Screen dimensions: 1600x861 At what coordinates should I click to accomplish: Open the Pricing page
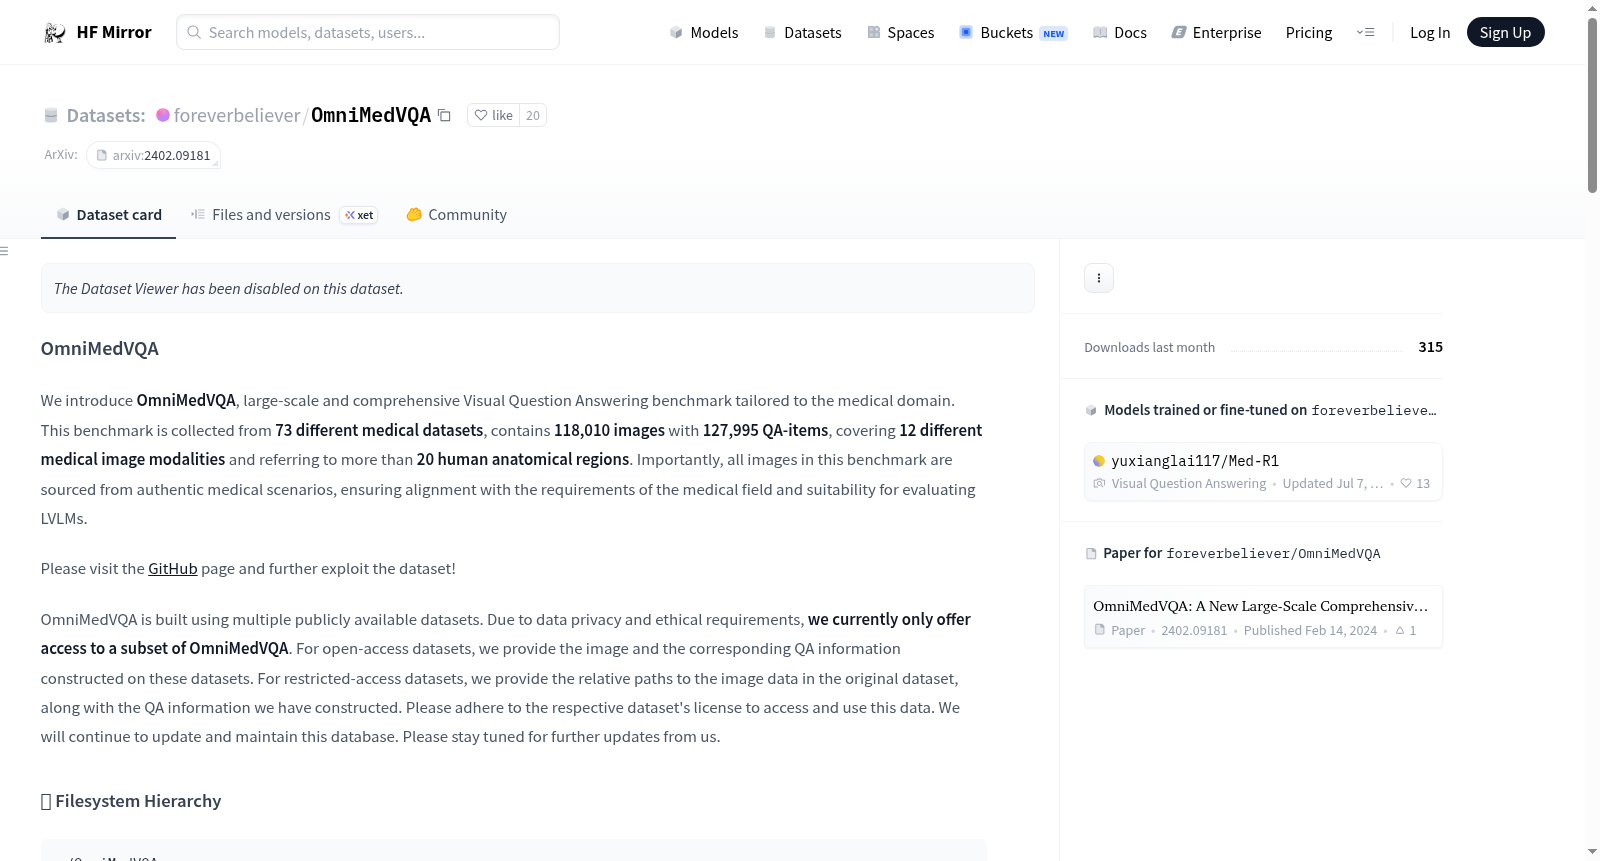point(1309,32)
